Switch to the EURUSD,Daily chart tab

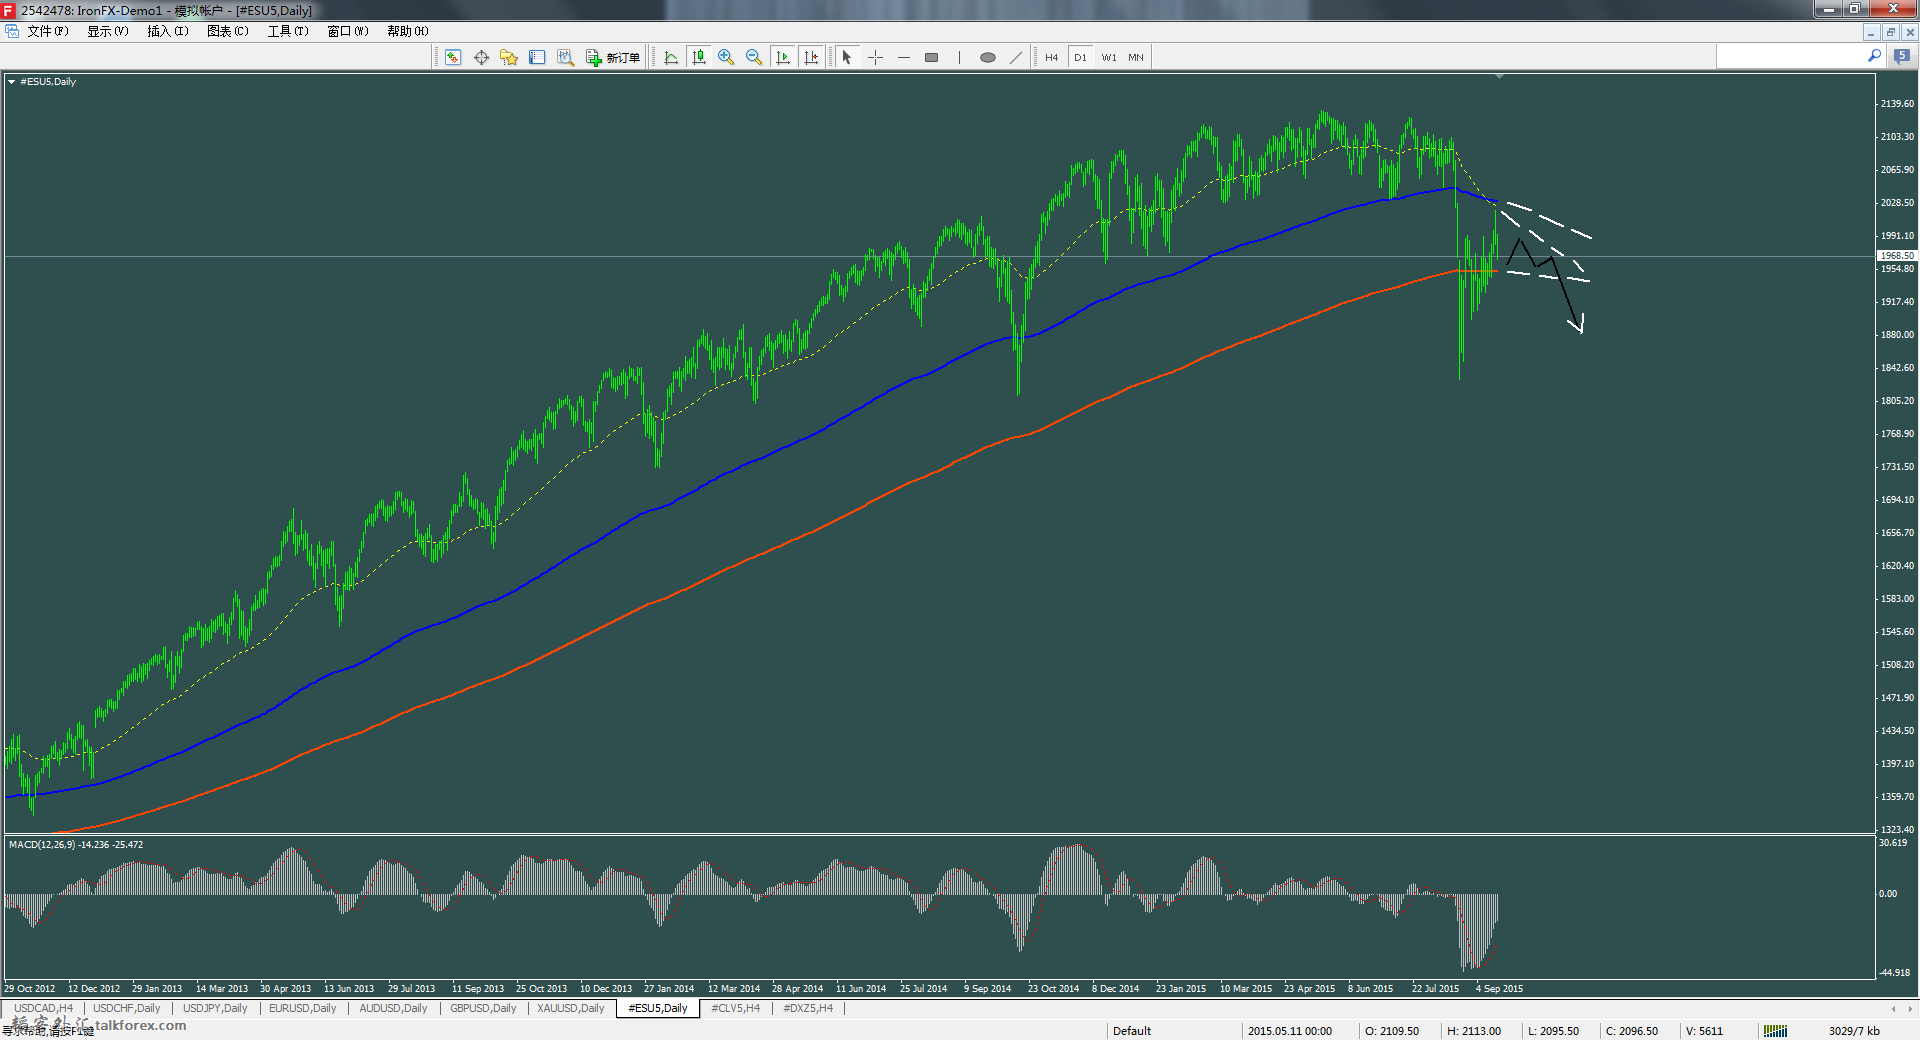(x=303, y=1008)
